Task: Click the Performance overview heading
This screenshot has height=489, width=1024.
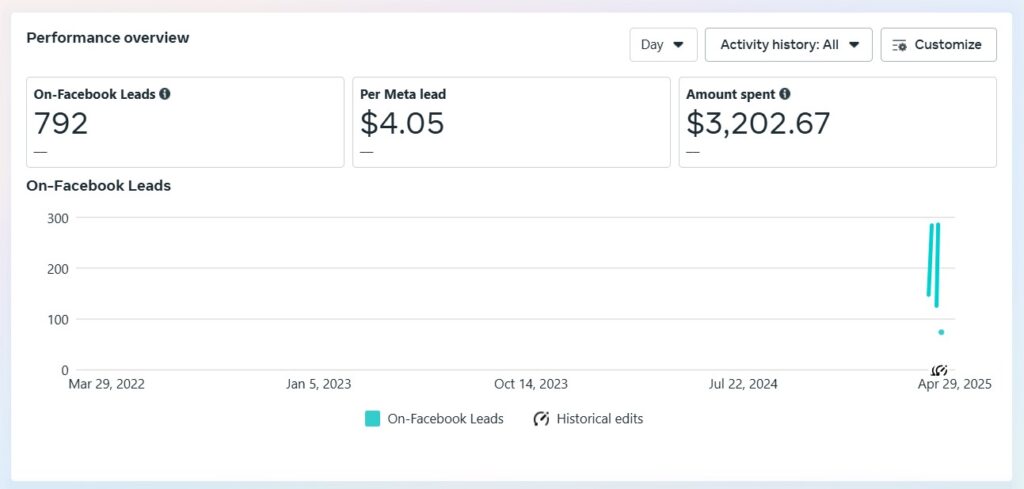Action: point(108,38)
